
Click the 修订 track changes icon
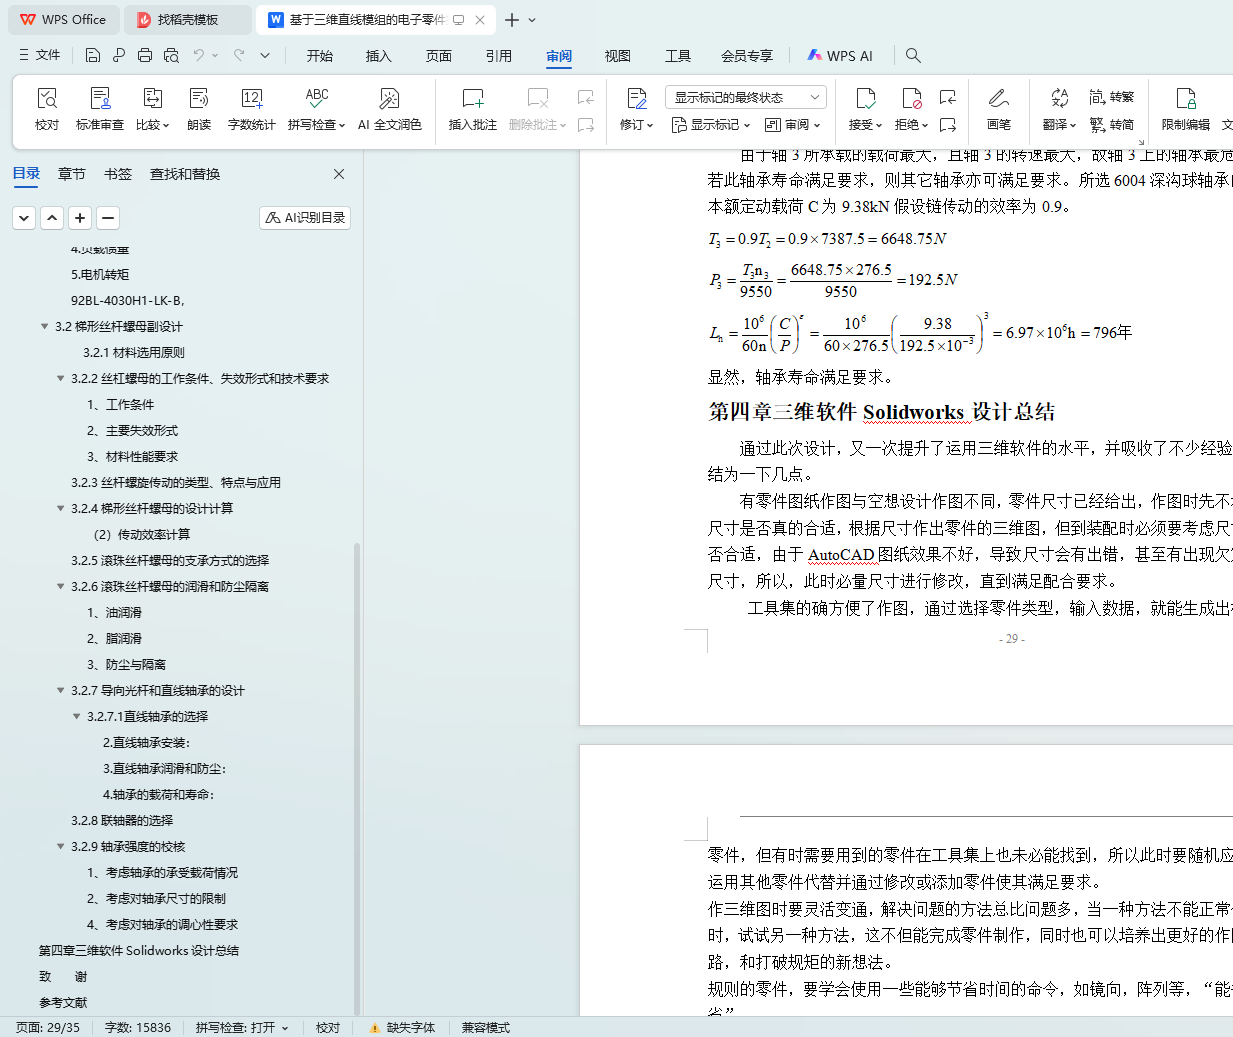pyautogui.click(x=637, y=98)
